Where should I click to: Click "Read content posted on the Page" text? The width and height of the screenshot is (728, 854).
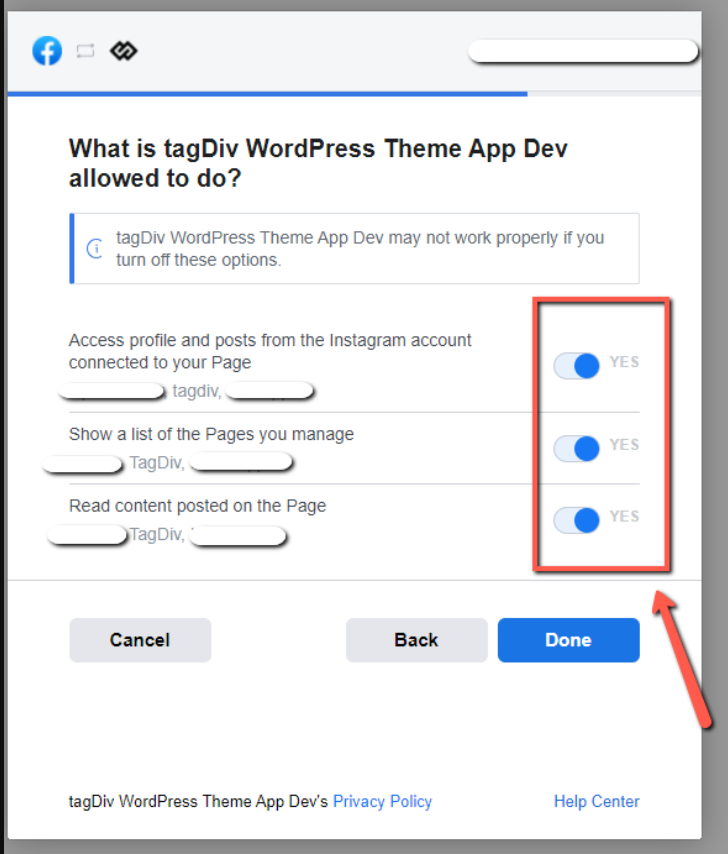coord(197,506)
